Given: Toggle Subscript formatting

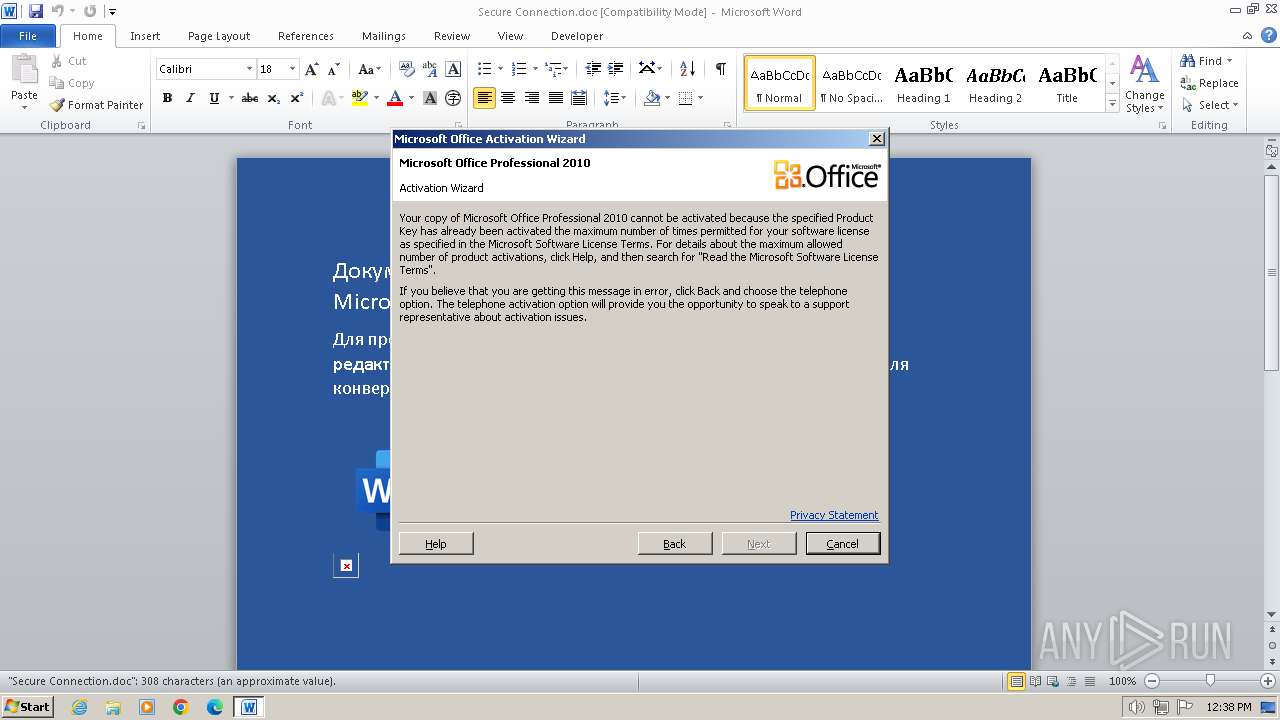Looking at the screenshot, I should [x=274, y=98].
